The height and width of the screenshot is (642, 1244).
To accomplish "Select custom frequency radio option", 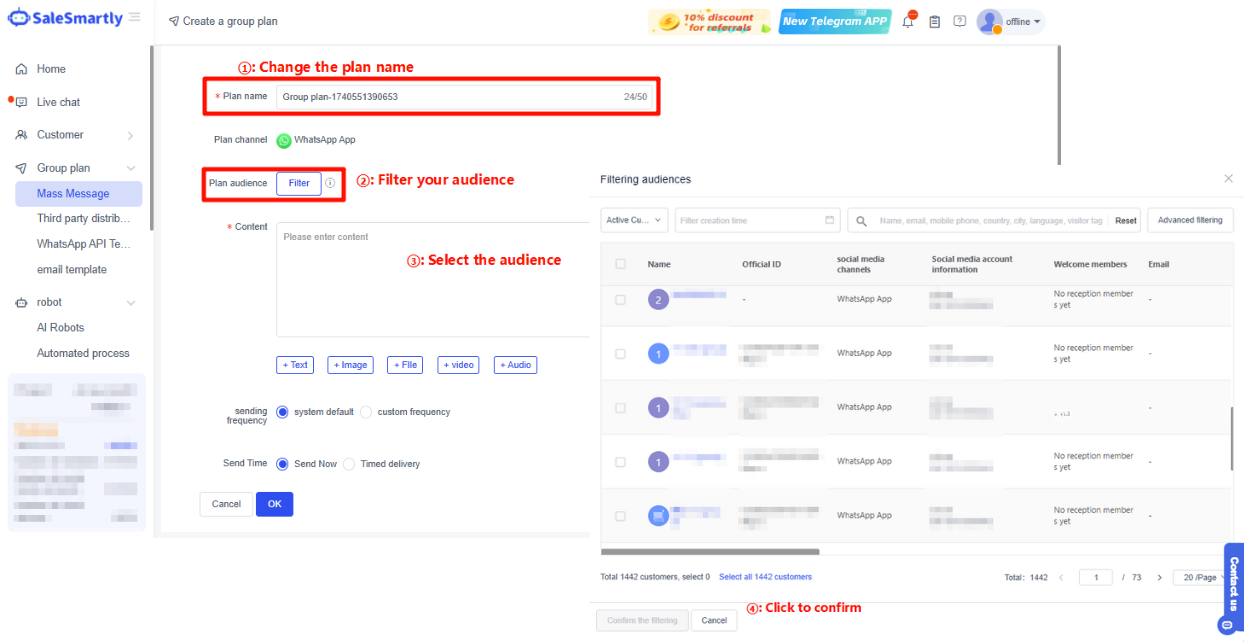I will [366, 412].
